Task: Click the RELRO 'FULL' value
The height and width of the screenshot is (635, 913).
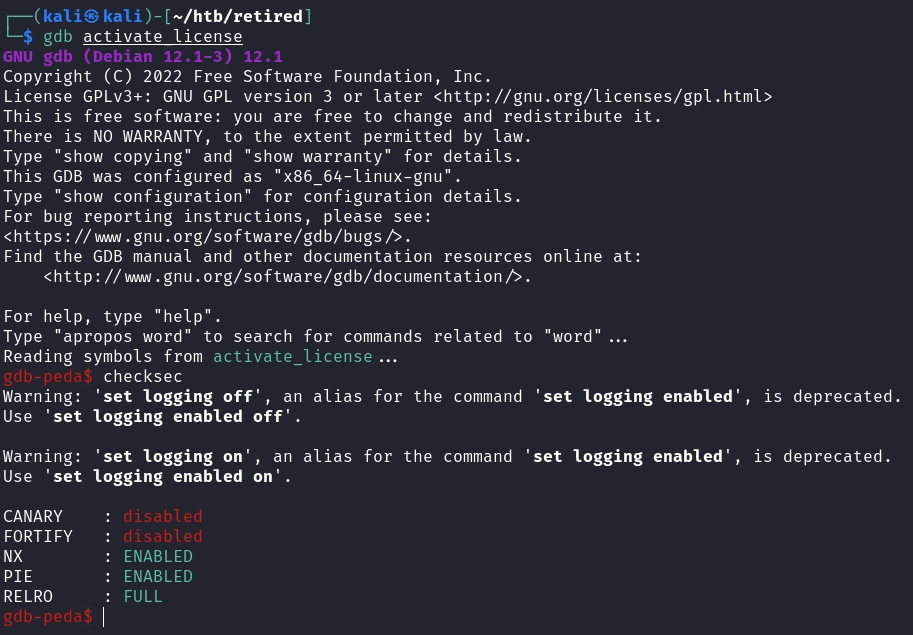Action: (142, 597)
